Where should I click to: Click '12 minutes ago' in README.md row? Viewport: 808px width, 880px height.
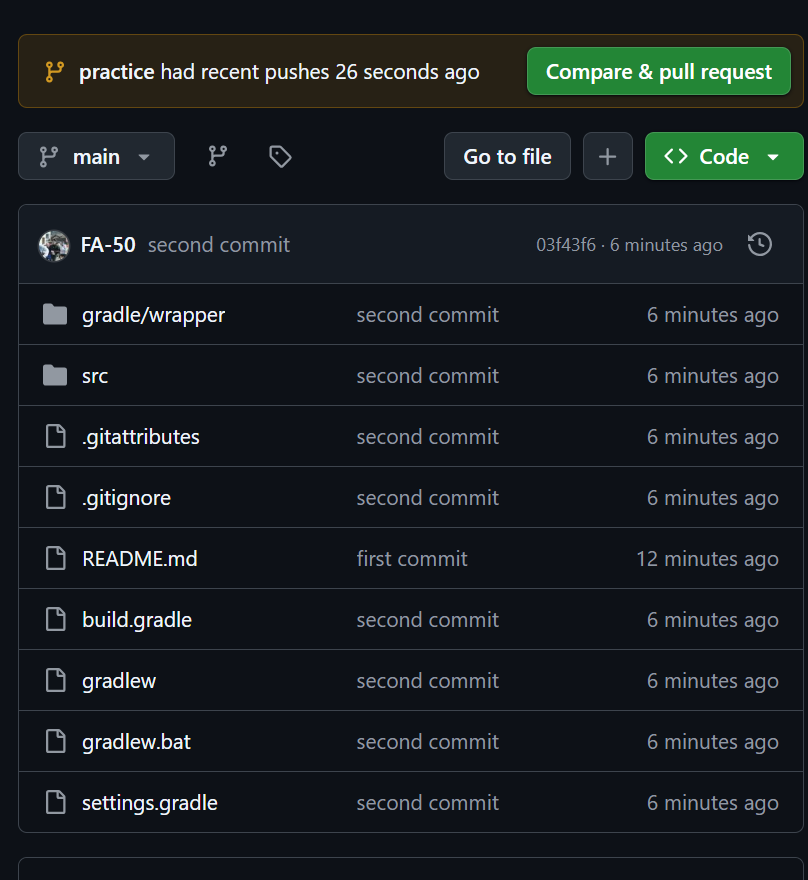point(707,559)
